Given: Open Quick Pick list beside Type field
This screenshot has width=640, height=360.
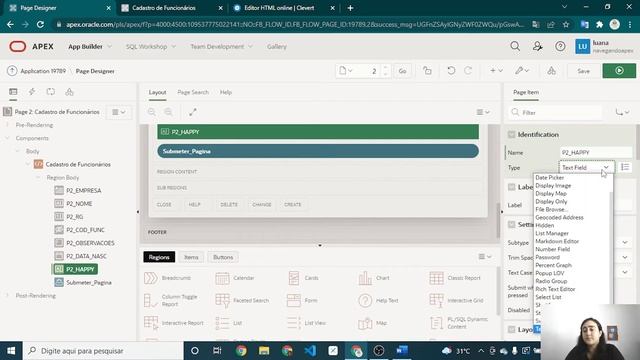Looking at the screenshot, I should tap(625, 167).
